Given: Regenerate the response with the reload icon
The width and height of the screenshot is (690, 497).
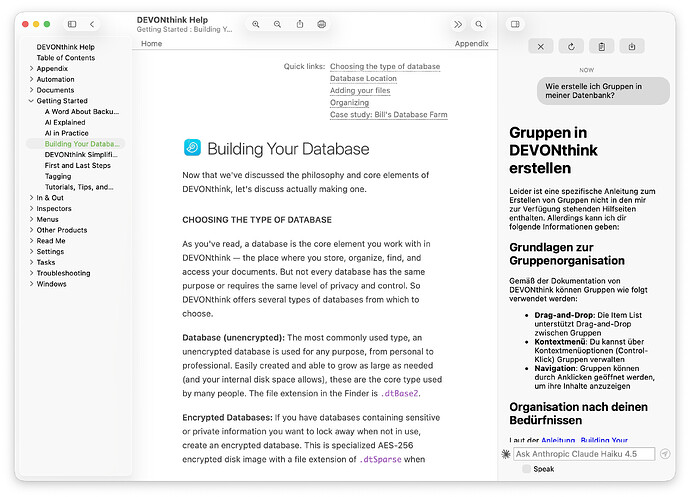Looking at the screenshot, I should pyautogui.click(x=571, y=47).
